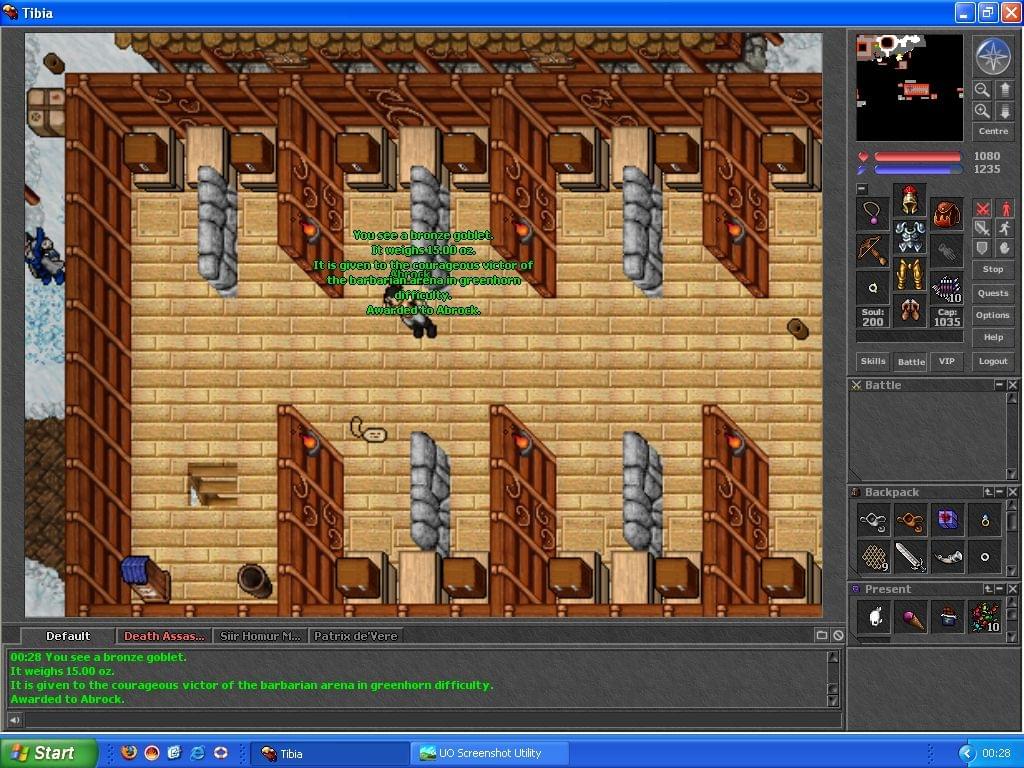Open the Options menu
The height and width of the screenshot is (768, 1024).
993,315
